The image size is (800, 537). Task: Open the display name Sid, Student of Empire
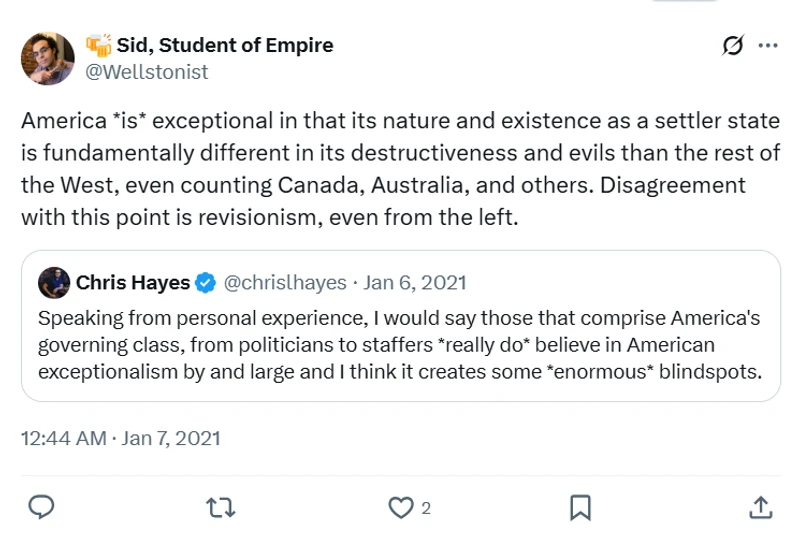(224, 45)
